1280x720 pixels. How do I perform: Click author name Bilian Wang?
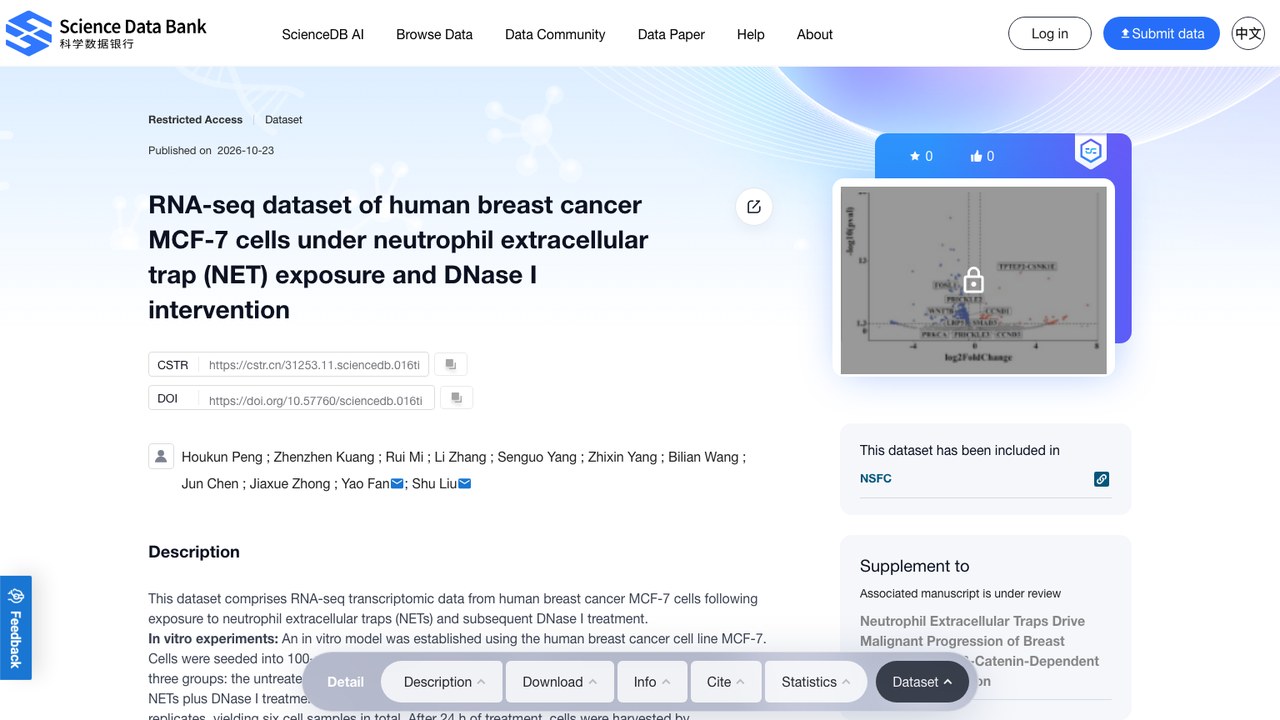tap(704, 457)
